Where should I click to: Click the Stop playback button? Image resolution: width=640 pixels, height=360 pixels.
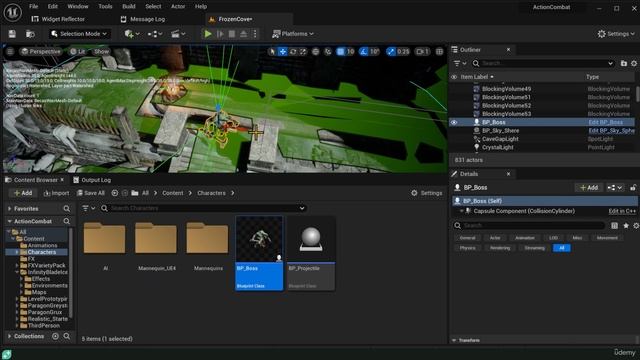coord(232,34)
